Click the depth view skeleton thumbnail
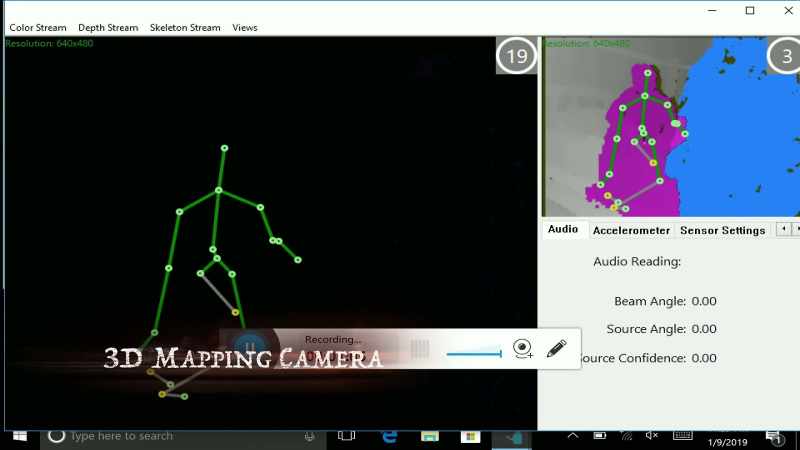Screen dimensions: 800x450 coord(671,127)
